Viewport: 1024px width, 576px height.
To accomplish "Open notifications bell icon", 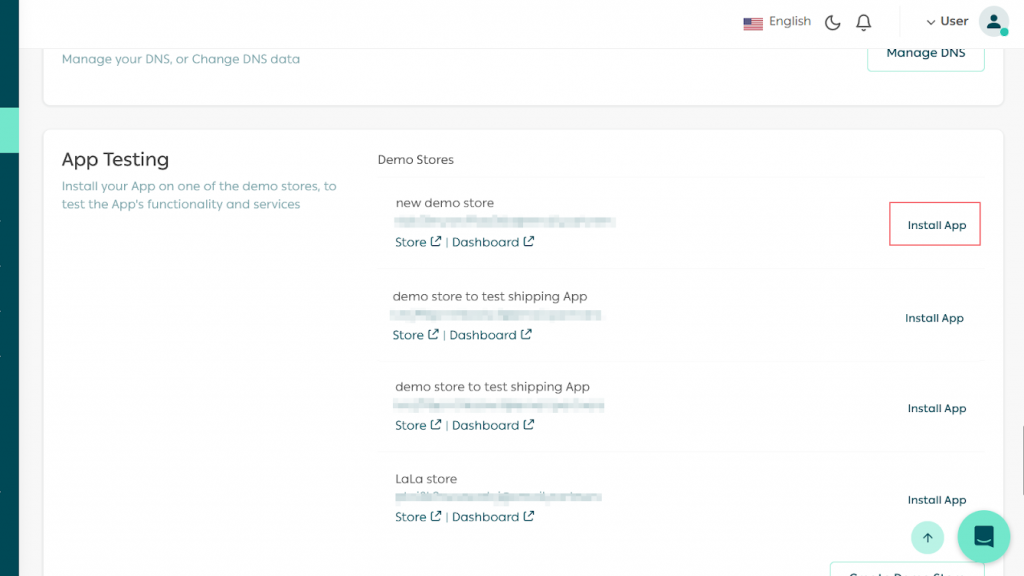I will point(864,22).
